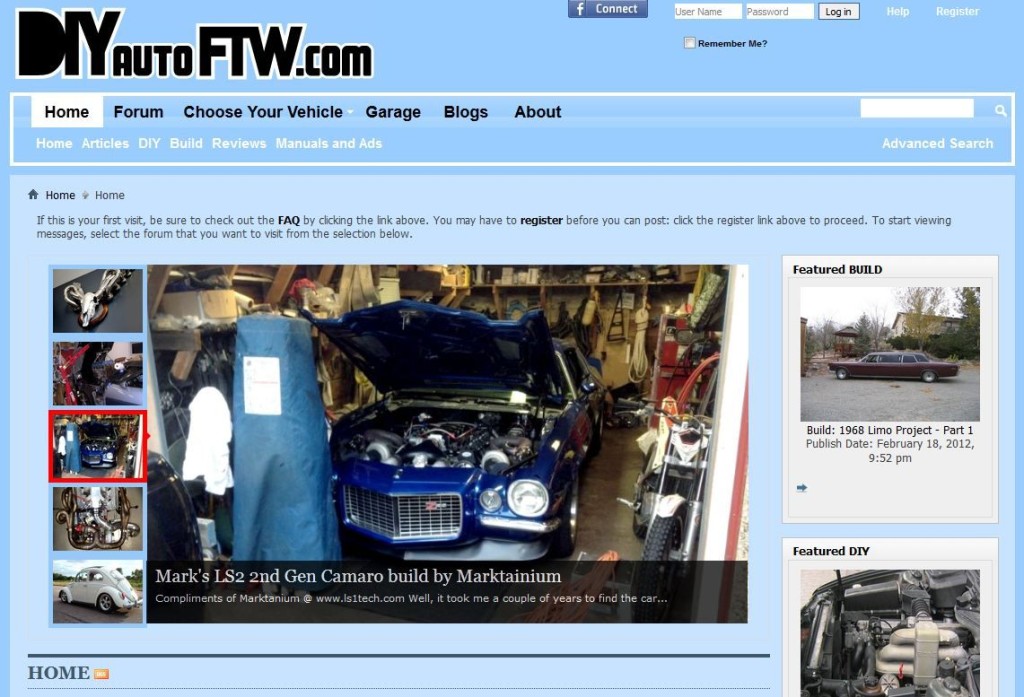This screenshot has height=697, width=1024.
Task: Select the Blogs menu item
Action: pos(466,112)
